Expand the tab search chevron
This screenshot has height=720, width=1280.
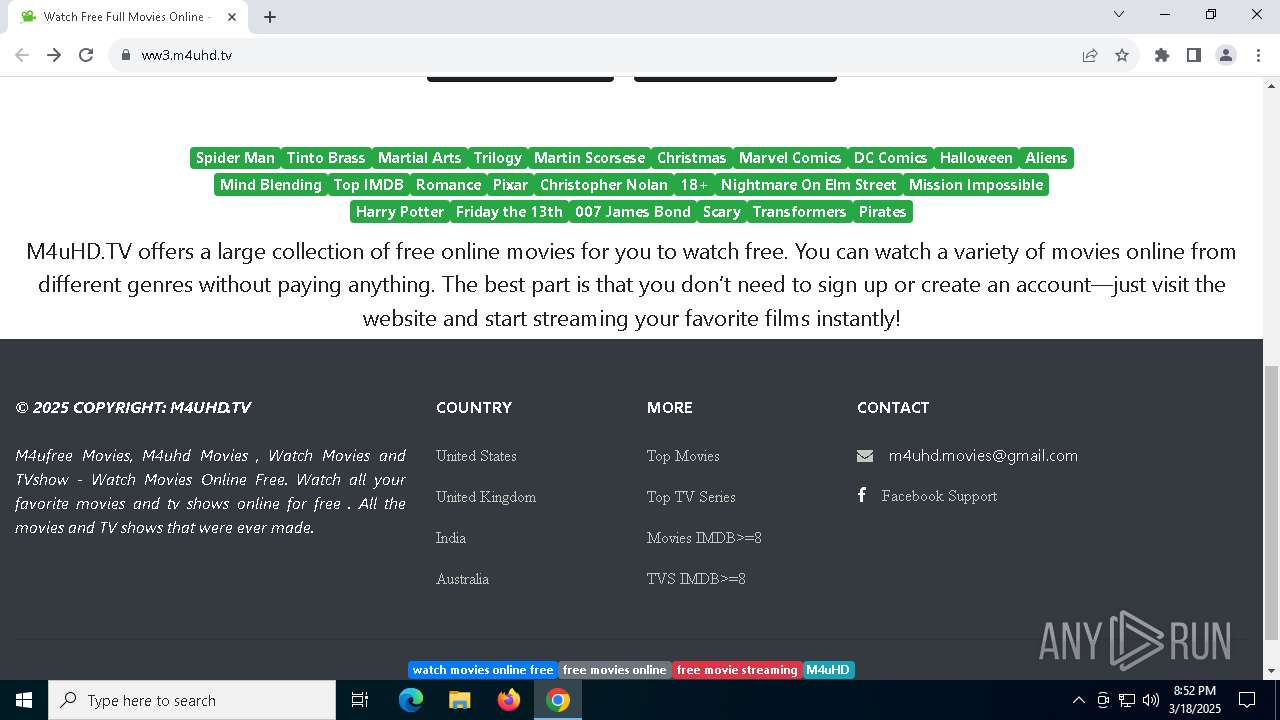1119,14
